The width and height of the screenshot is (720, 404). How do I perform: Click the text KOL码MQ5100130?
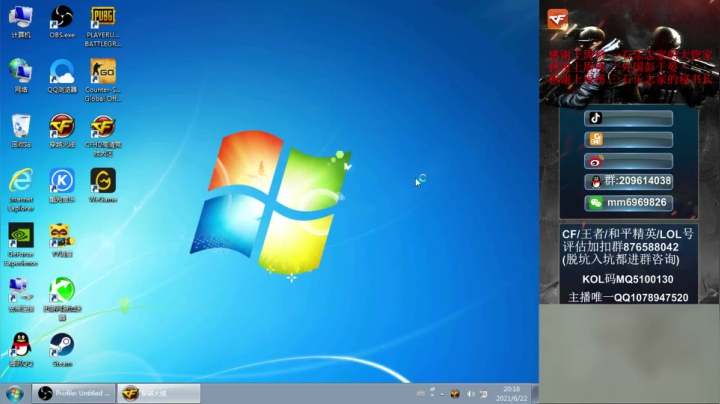[628, 280]
